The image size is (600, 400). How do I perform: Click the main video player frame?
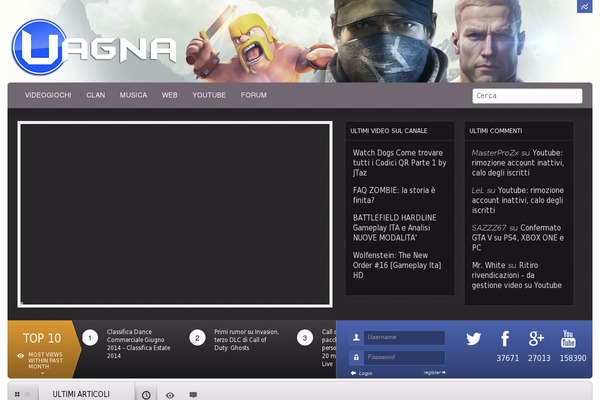pyautogui.click(x=175, y=214)
